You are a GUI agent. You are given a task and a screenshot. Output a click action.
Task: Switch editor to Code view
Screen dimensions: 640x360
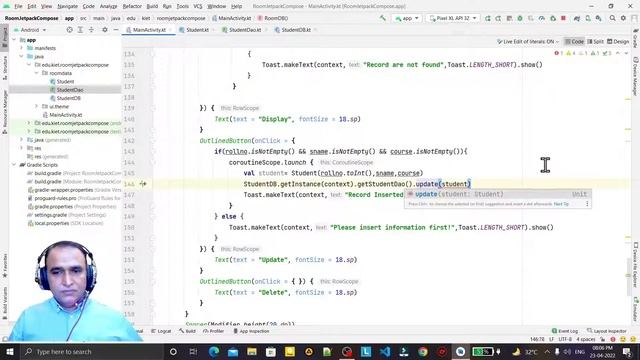574,42
